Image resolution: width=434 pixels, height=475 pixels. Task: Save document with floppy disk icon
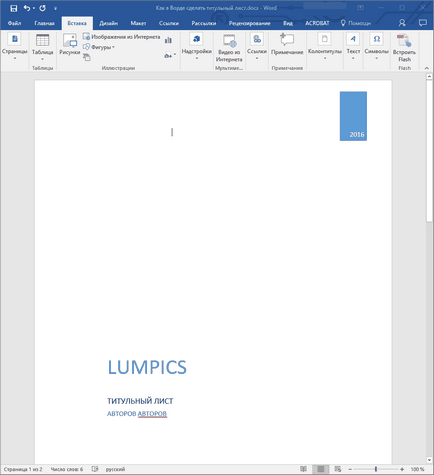(14, 8)
